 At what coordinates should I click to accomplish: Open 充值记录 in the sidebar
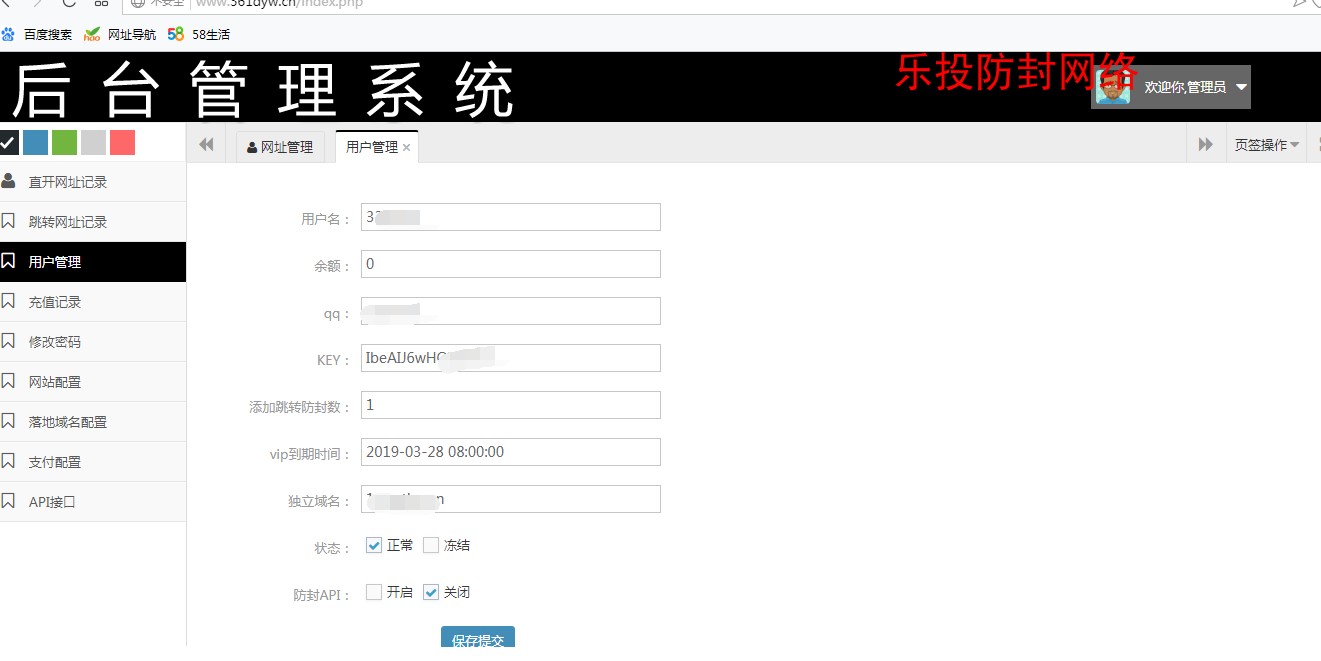pyautogui.click(x=93, y=302)
